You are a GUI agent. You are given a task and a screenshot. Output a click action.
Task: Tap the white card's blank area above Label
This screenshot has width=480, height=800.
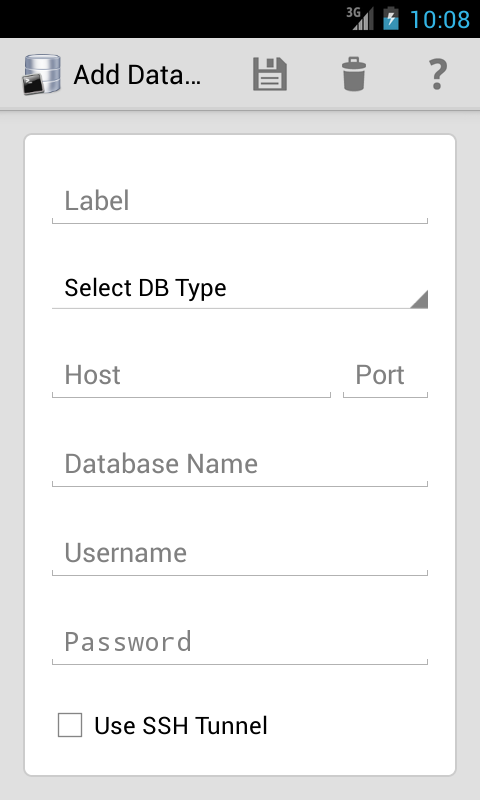pyautogui.click(x=240, y=156)
